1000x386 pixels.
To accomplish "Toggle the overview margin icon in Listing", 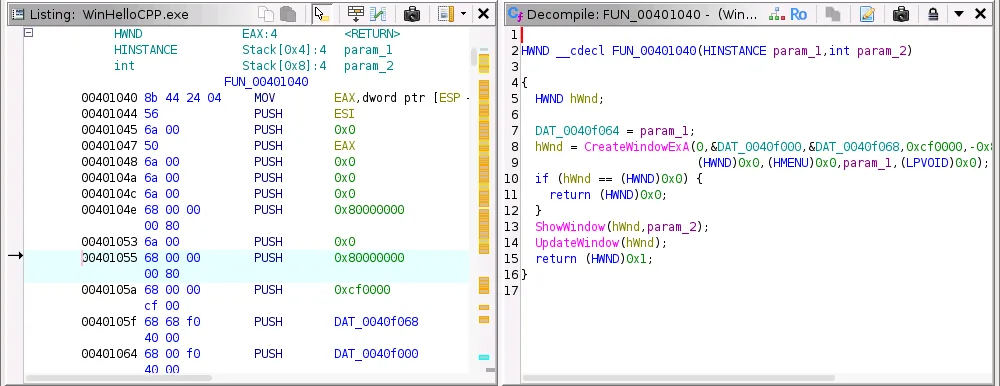I will [x=446, y=13].
